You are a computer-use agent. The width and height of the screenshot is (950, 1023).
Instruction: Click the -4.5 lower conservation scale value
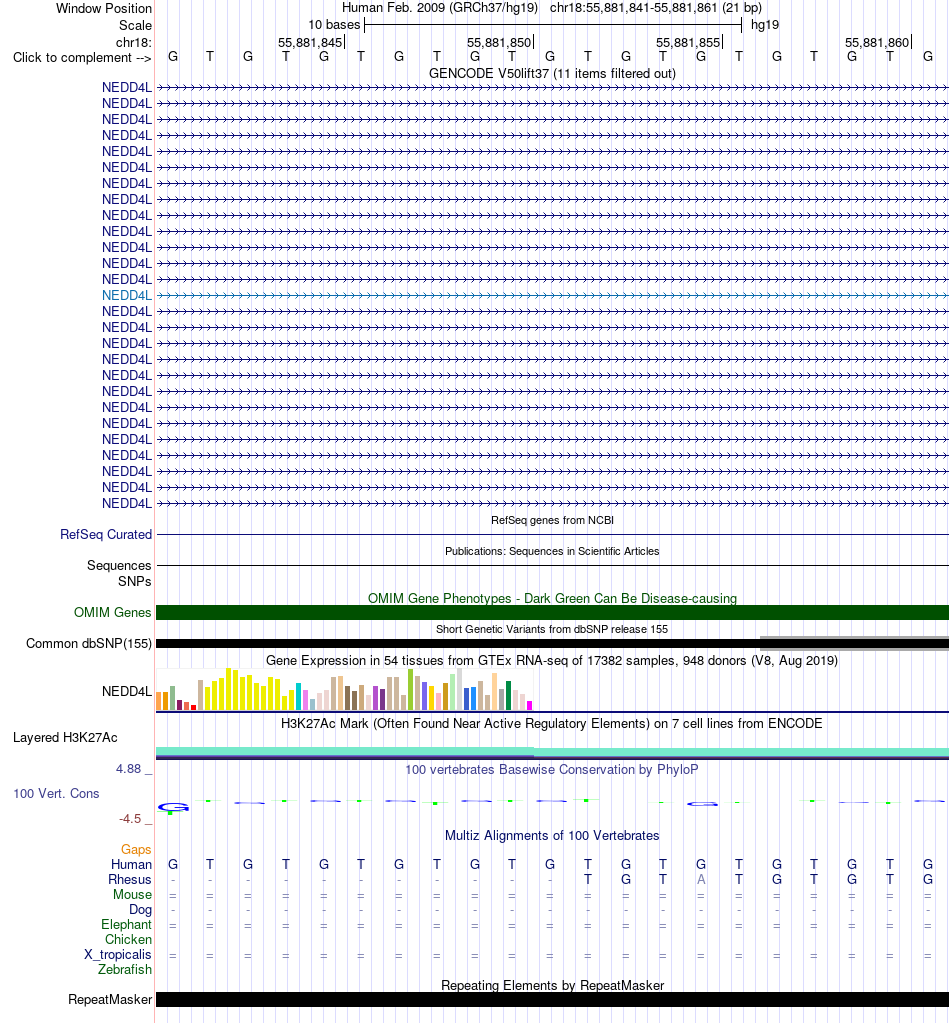130,819
